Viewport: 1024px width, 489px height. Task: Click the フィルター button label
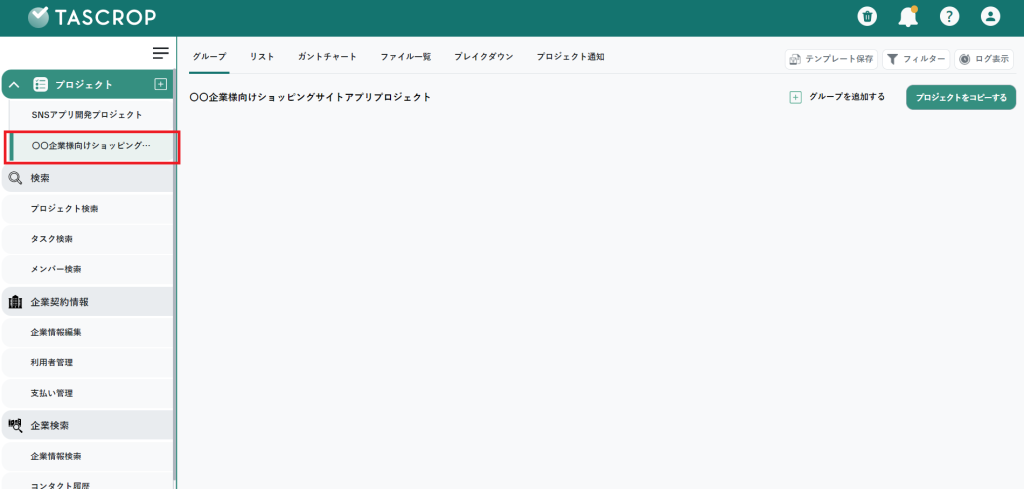coord(924,59)
